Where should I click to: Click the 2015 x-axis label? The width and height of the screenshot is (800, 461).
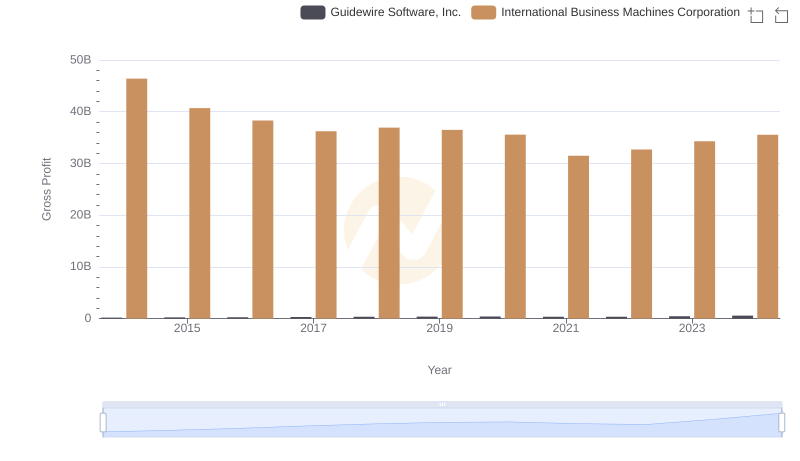(187, 328)
